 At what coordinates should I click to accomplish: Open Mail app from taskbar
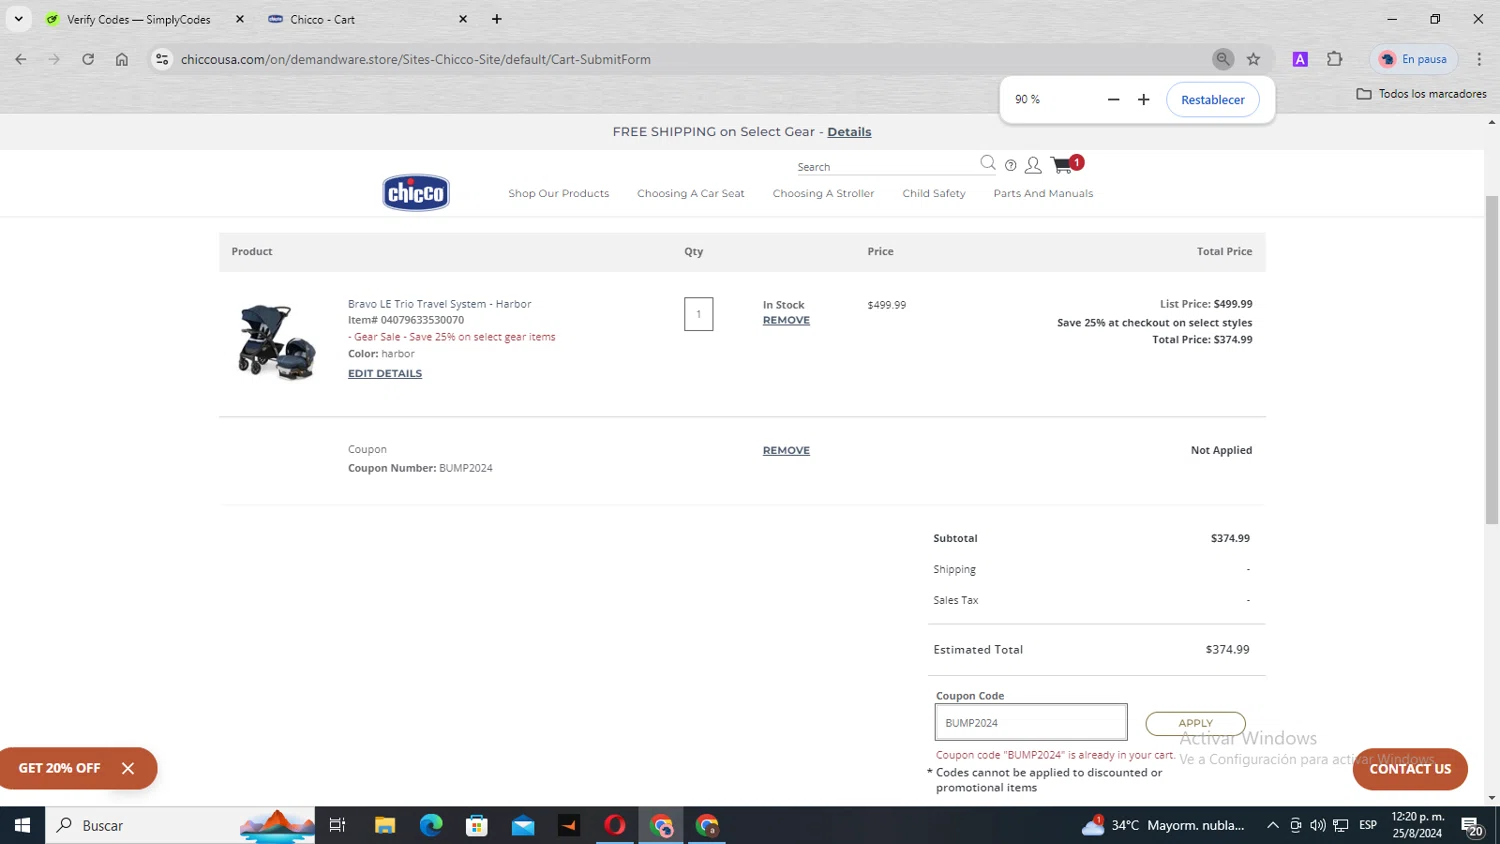coord(523,825)
